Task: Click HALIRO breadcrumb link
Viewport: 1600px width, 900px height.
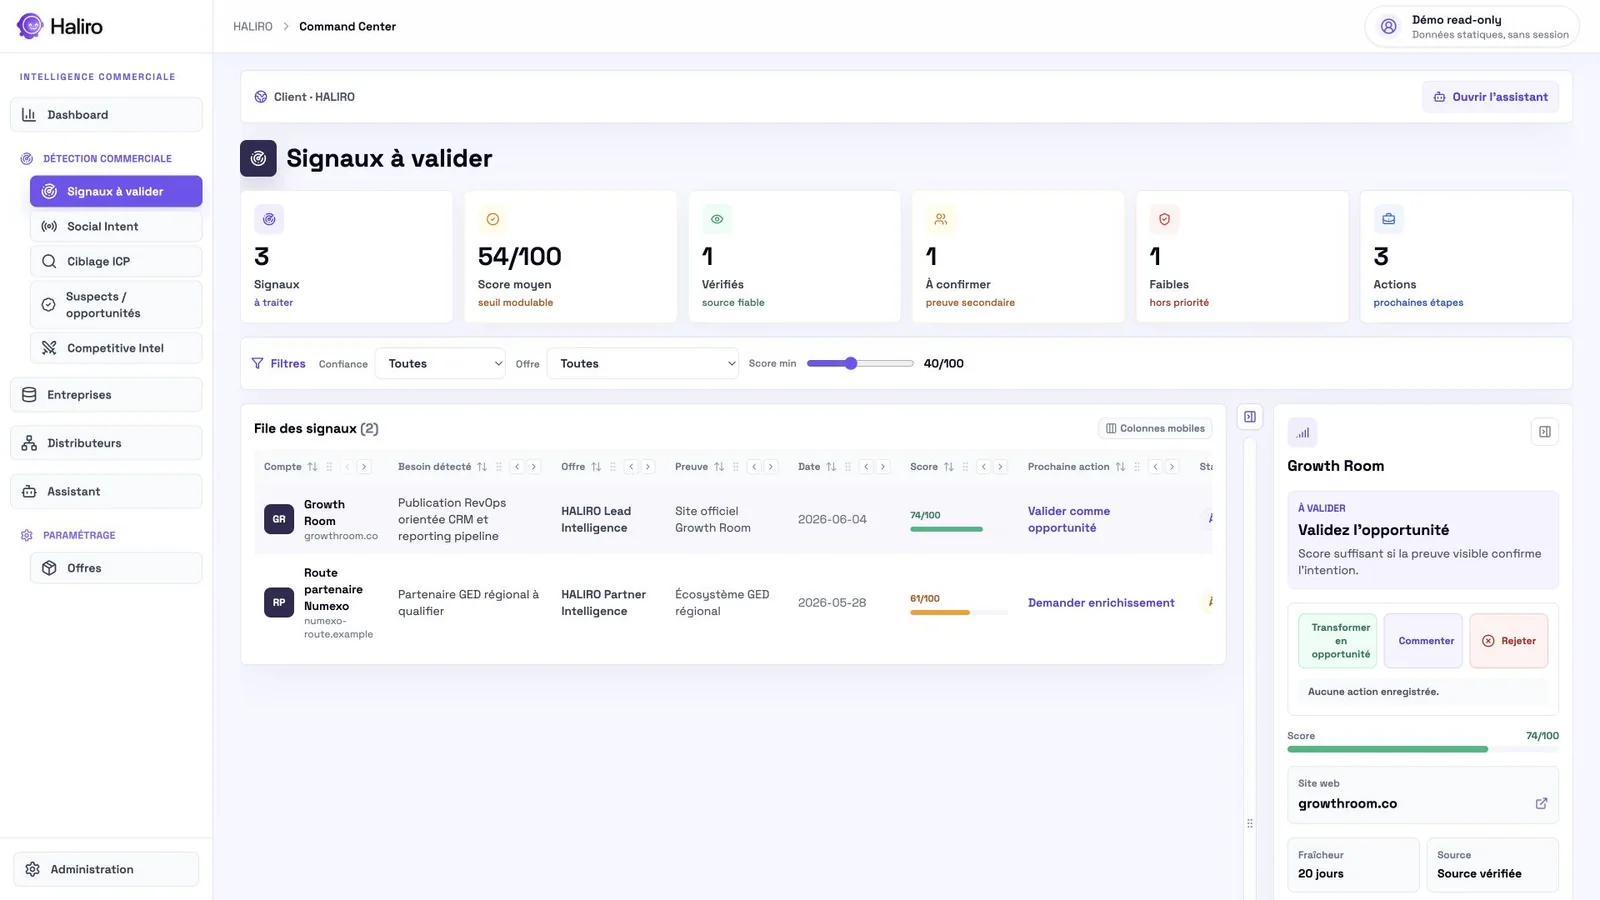Action: (253, 27)
